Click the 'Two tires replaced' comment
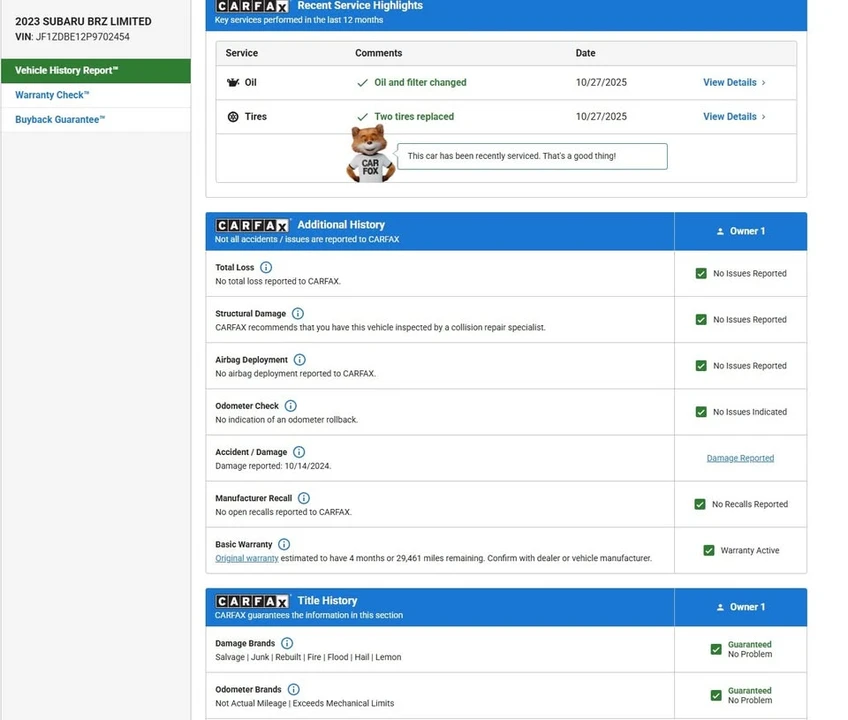The width and height of the screenshot is (848, 720). [x=414, y=116]
